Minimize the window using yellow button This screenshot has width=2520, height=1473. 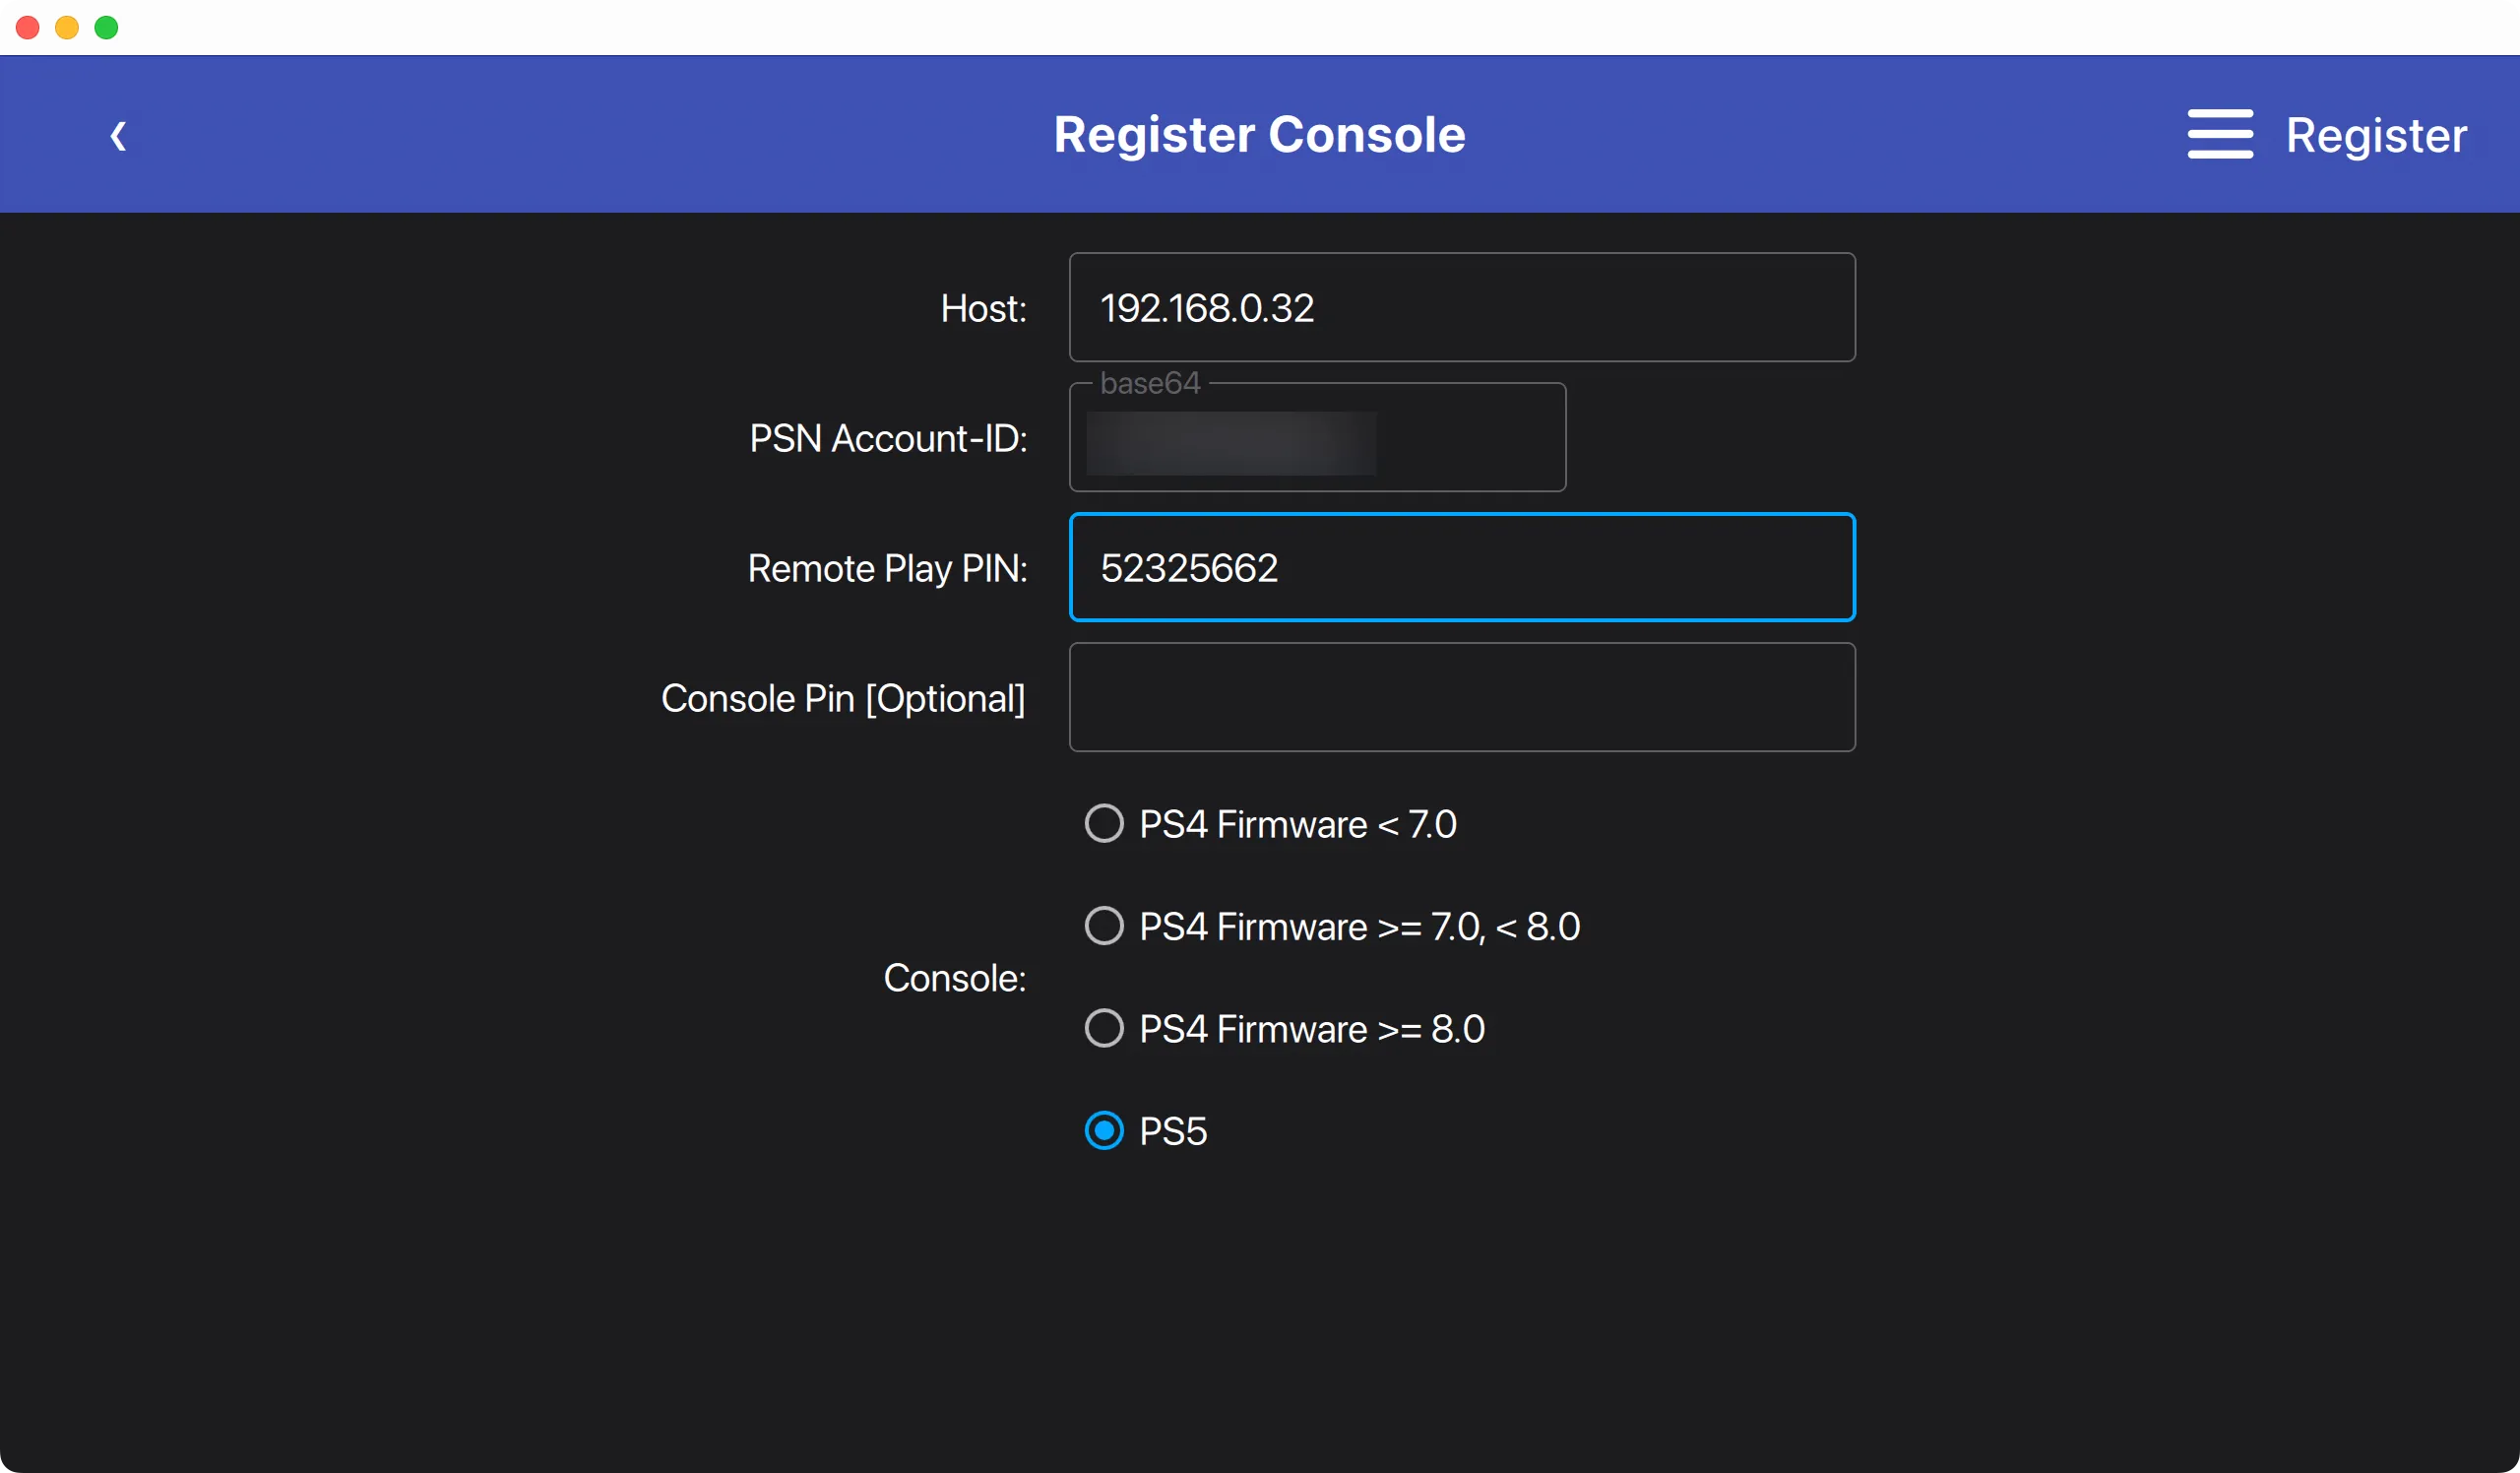(x=67, y=27)
